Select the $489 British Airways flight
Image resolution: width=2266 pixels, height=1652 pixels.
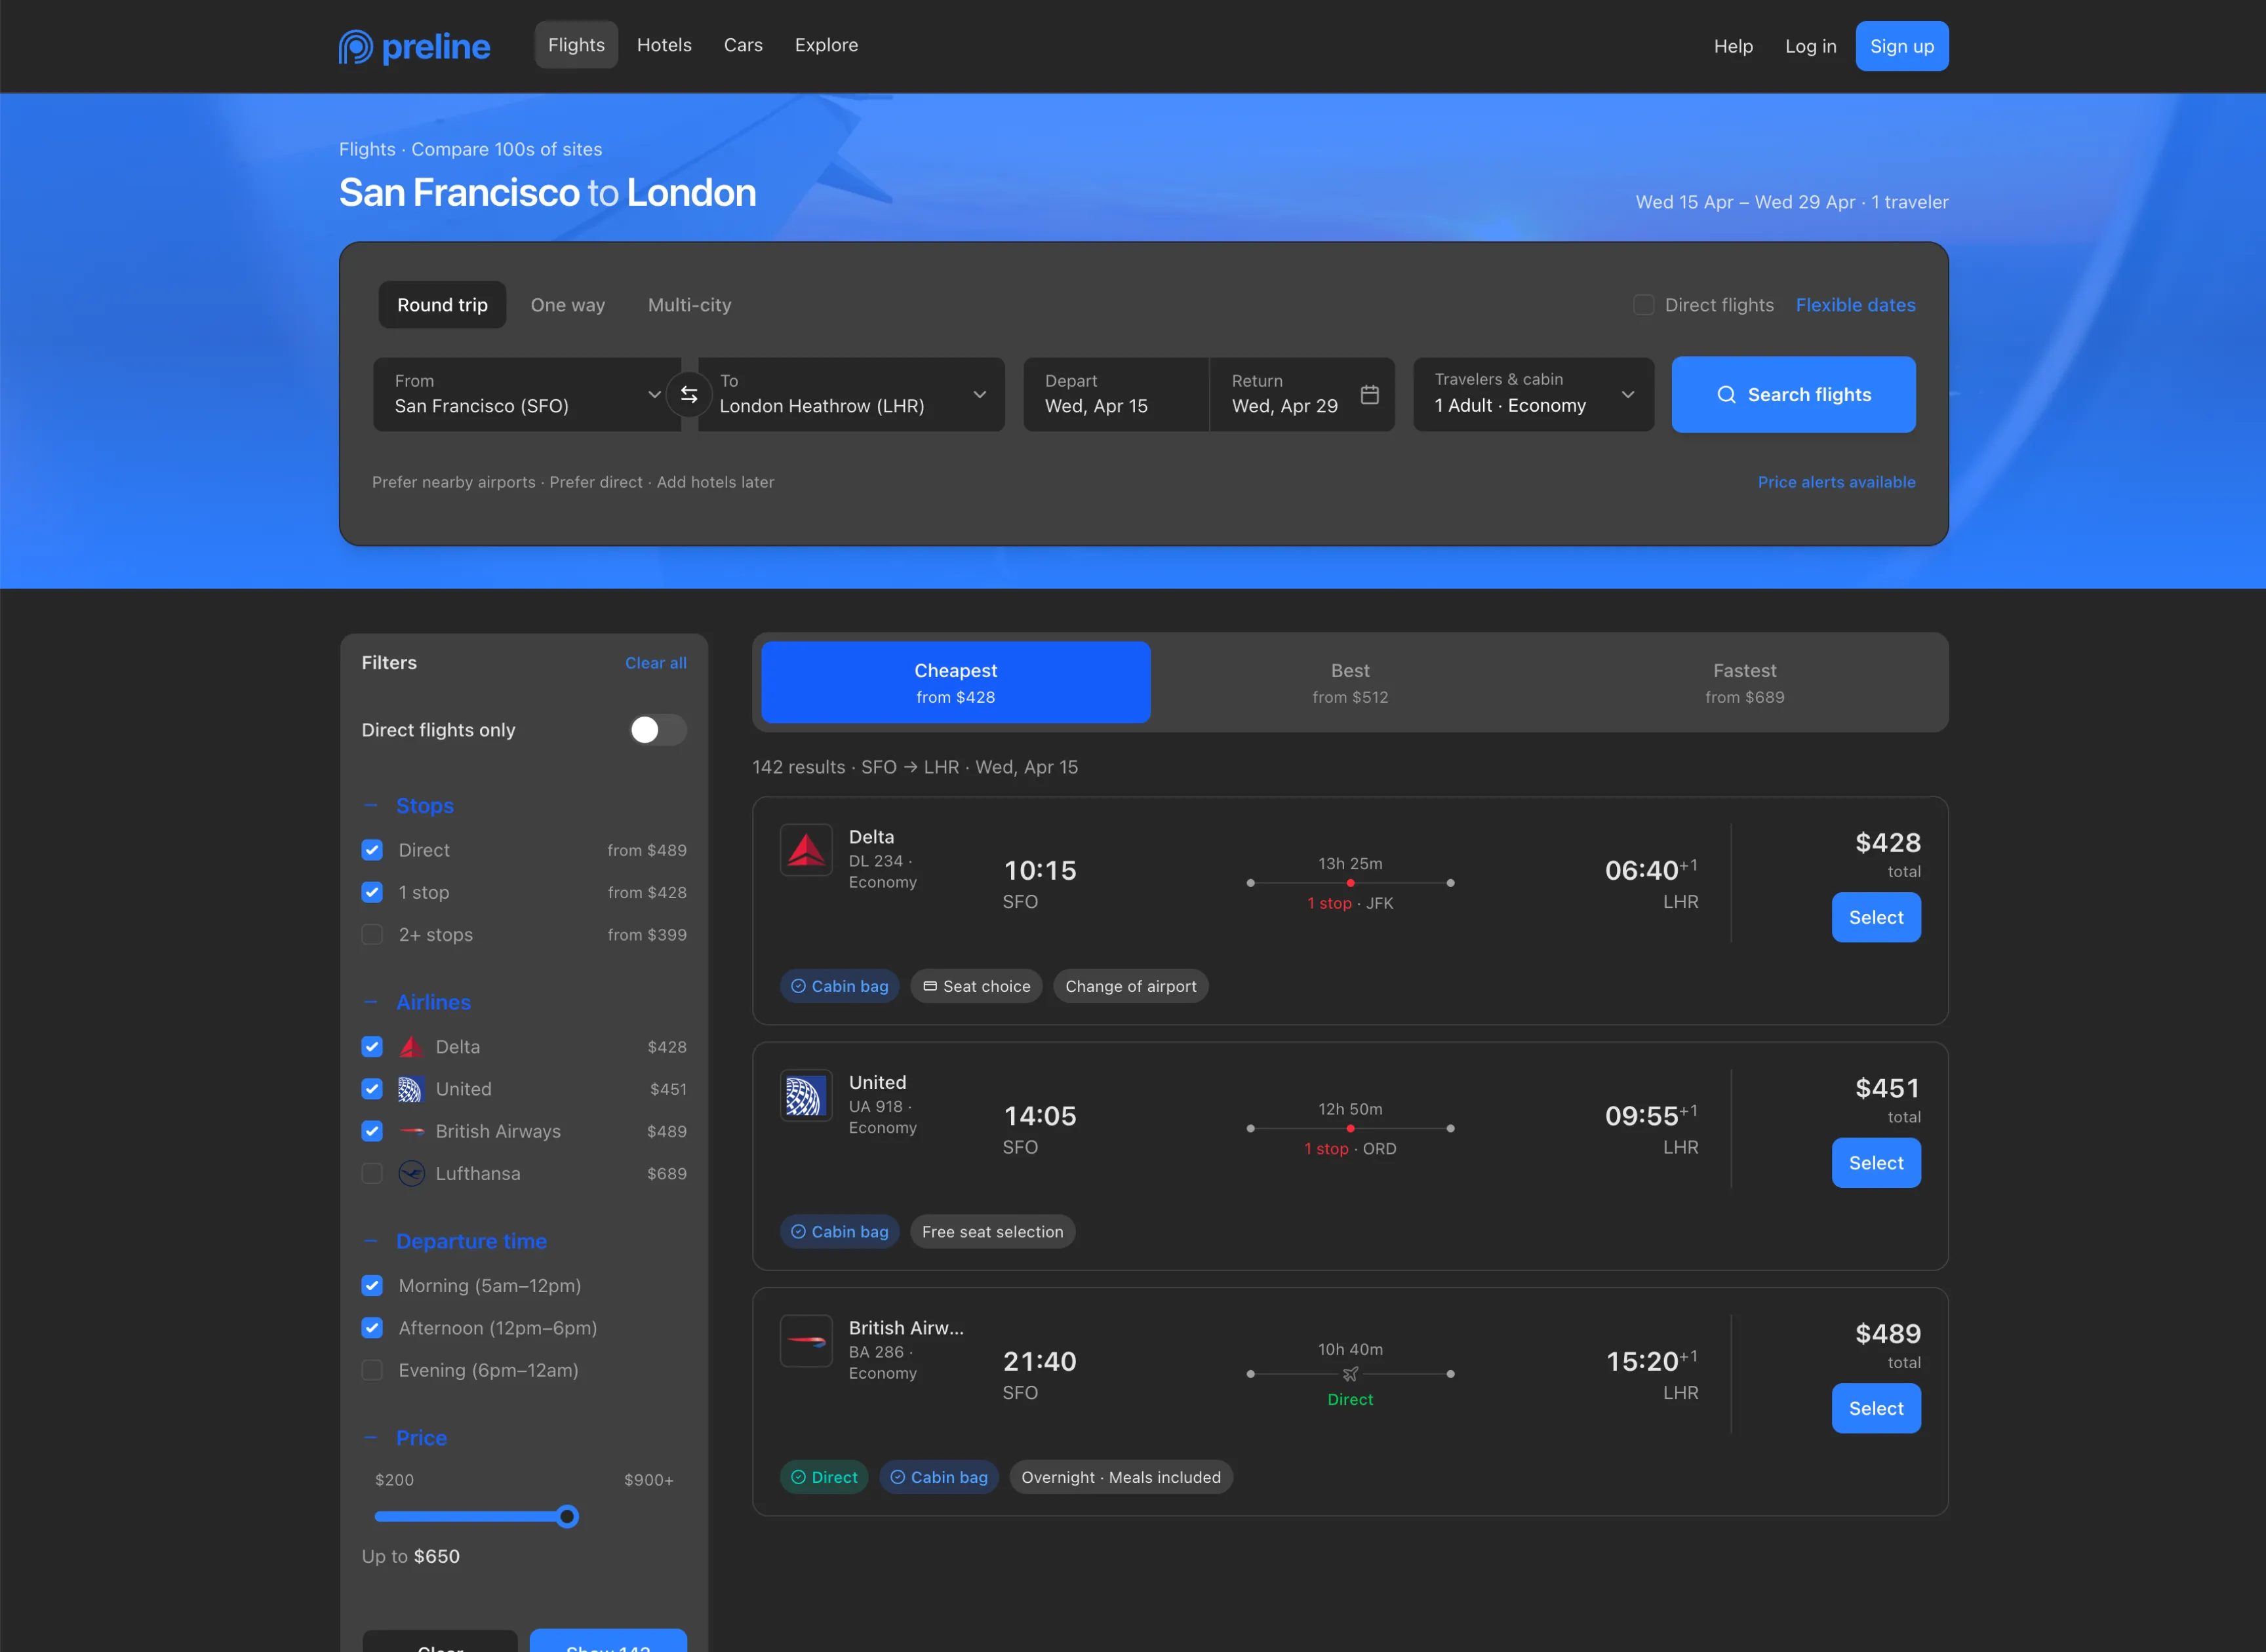coord(1876,1408)
